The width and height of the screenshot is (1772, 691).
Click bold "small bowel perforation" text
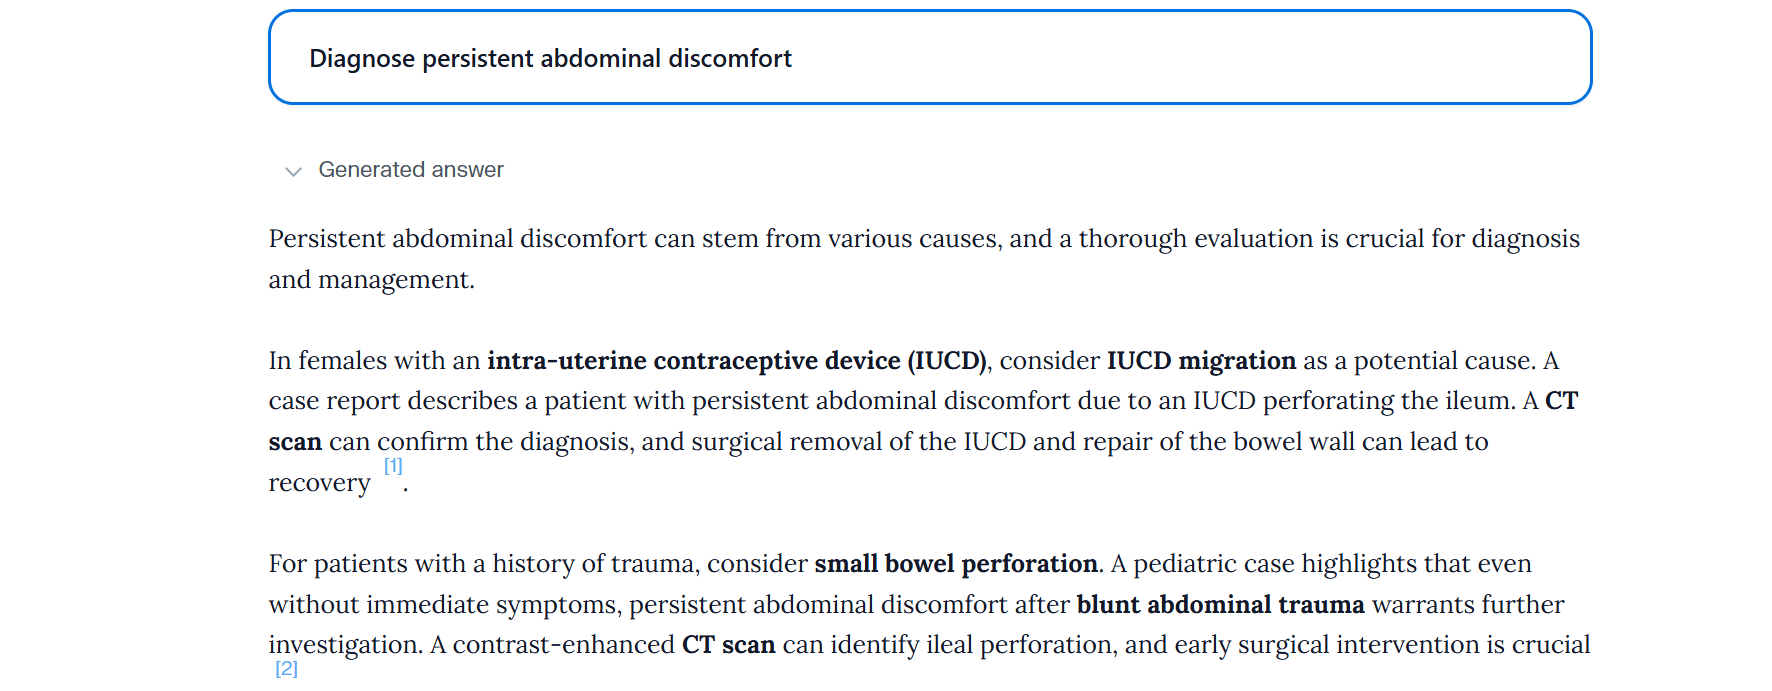[x=955, y=564]
